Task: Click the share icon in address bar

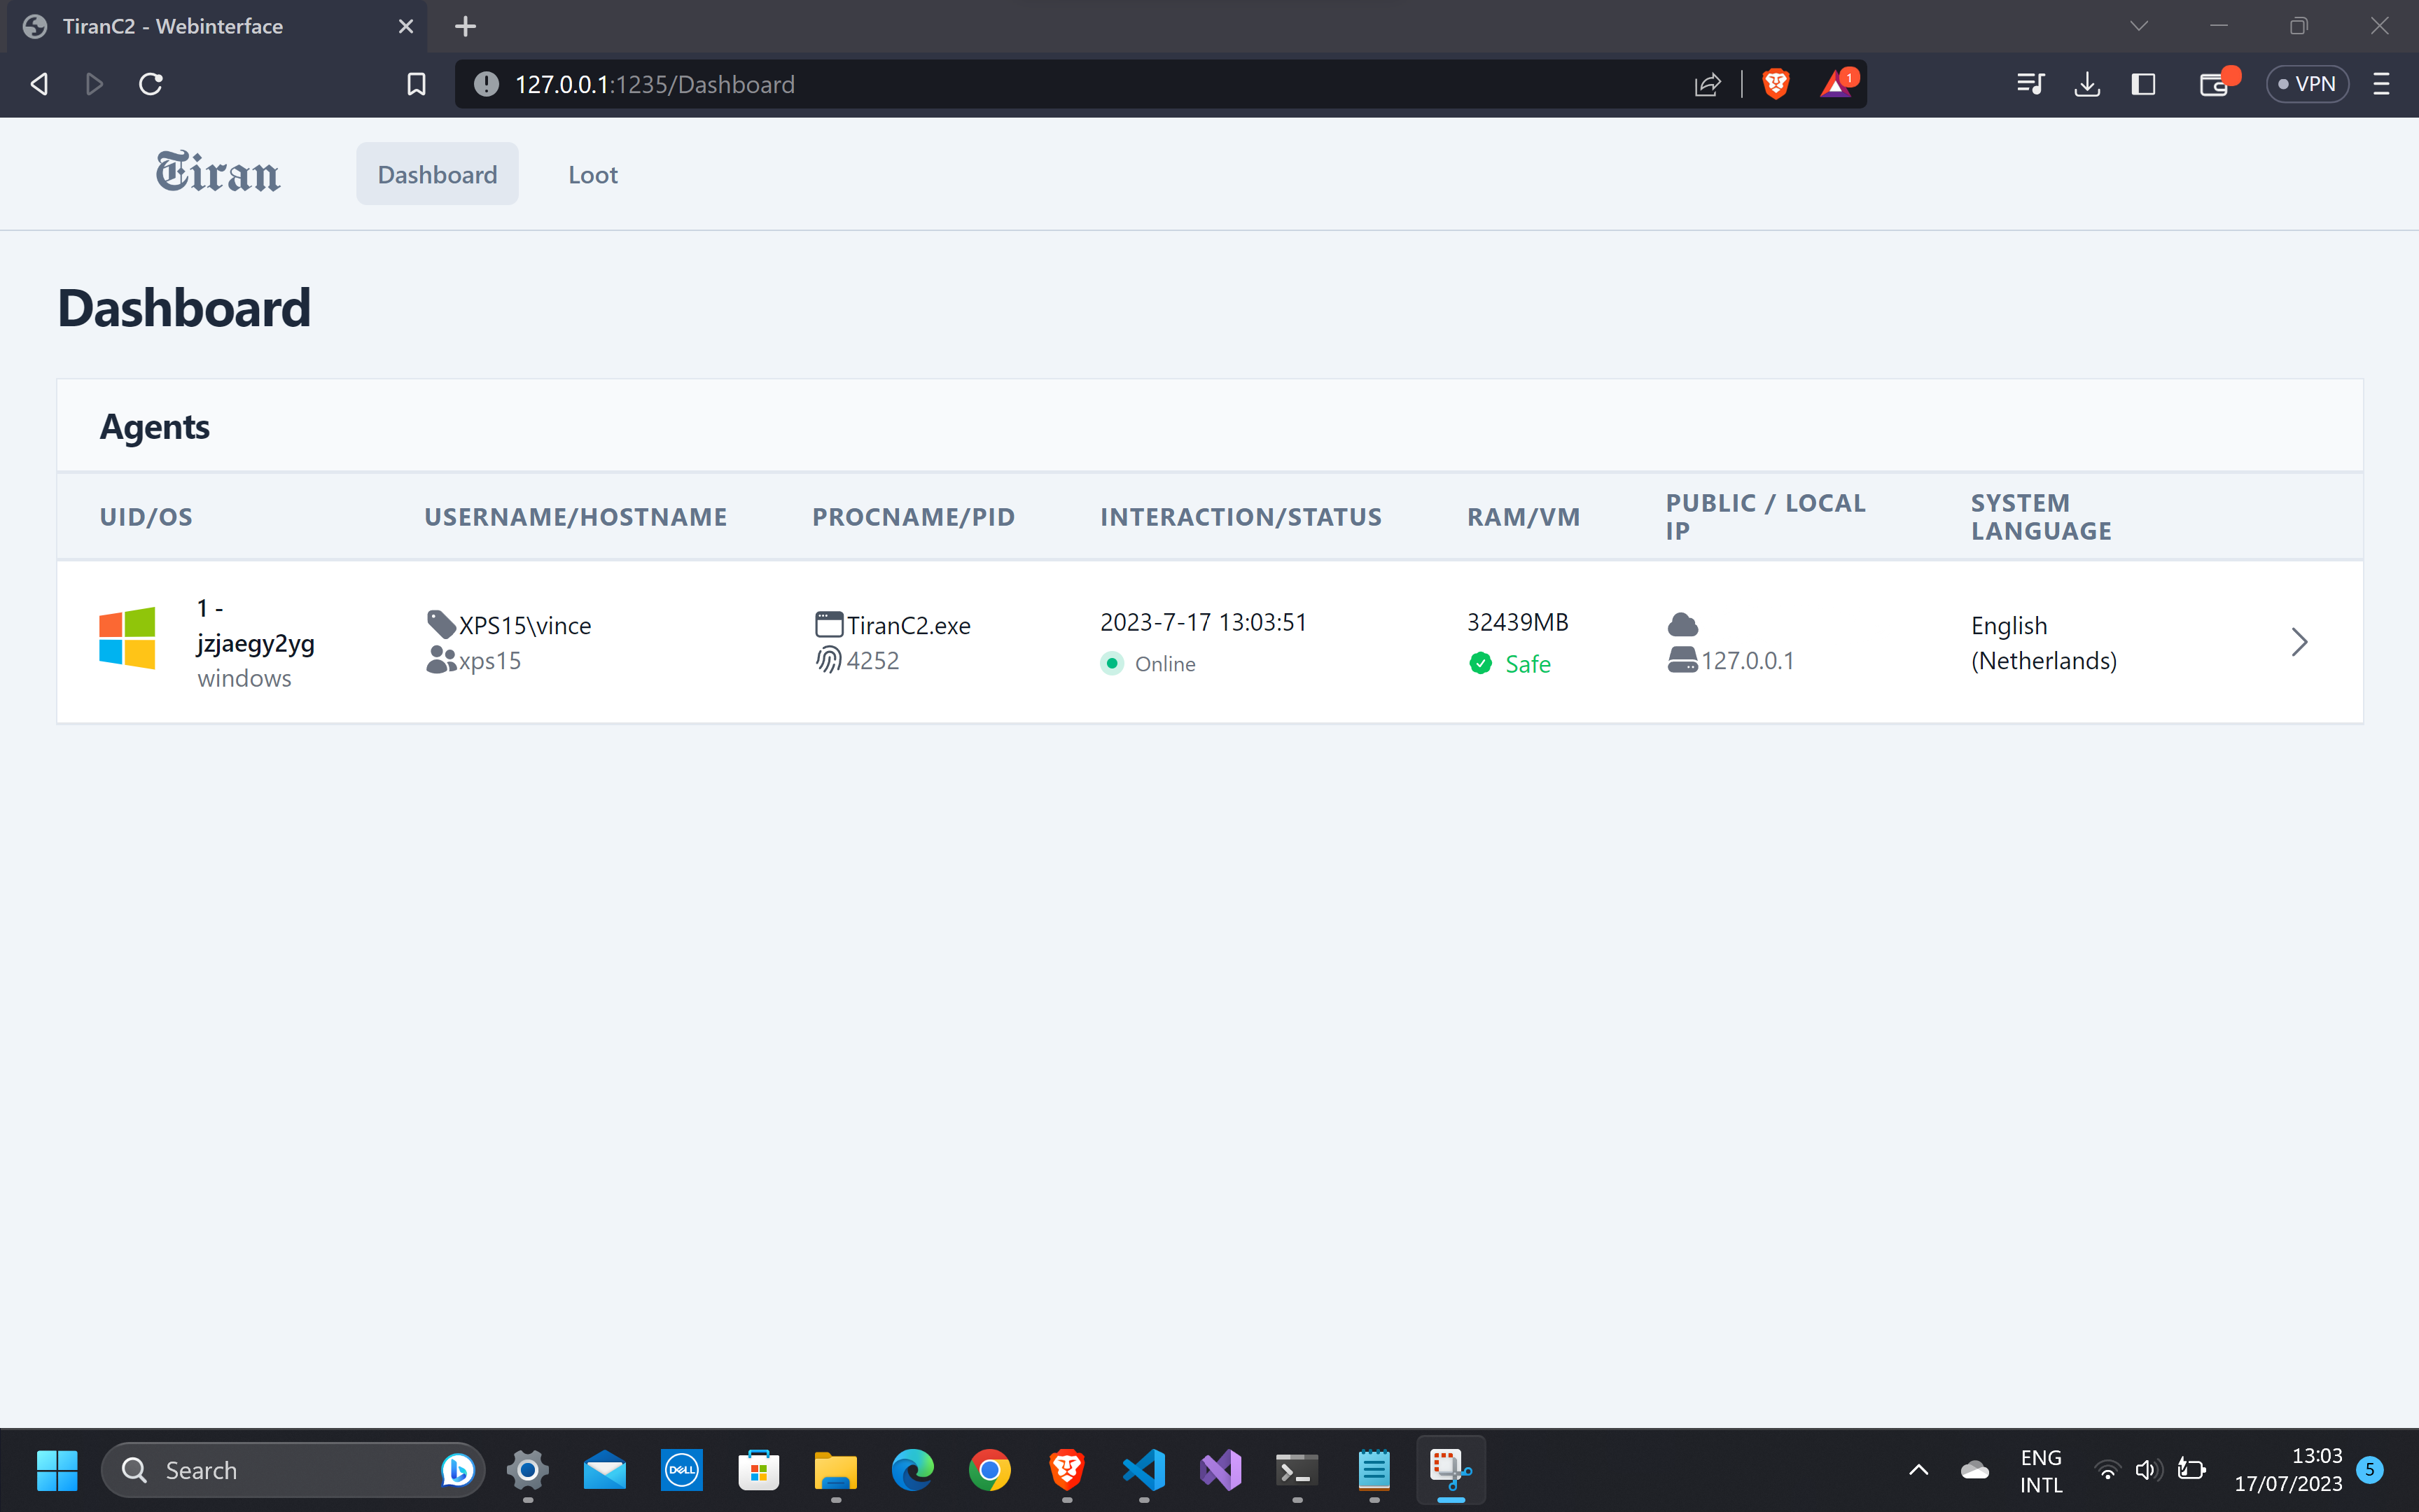Action: click(1707, 84)
